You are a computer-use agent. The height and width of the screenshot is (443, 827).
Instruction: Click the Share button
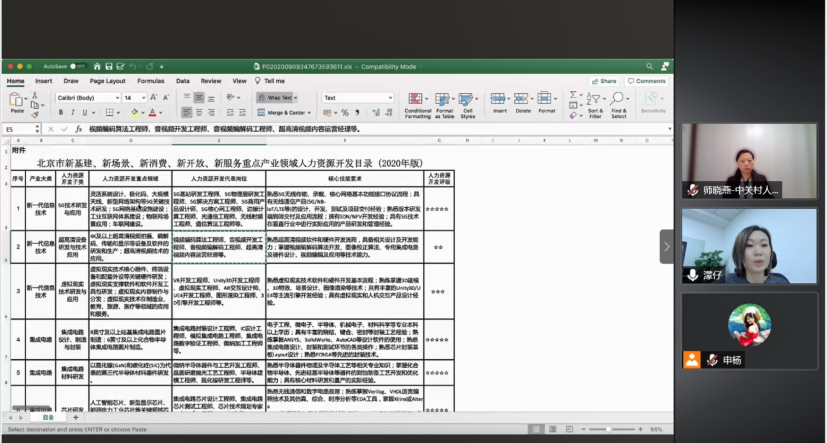[x=604, y=81]
